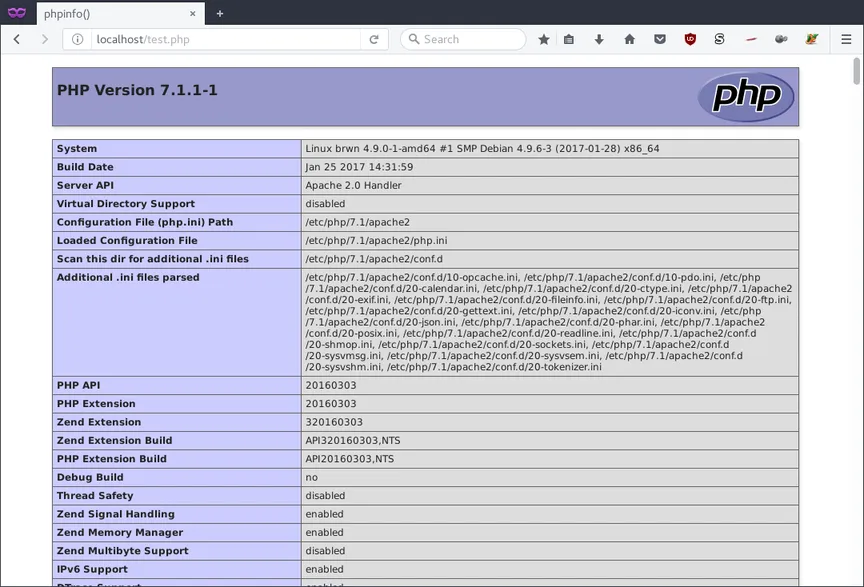
Task: Click the clipboard icon in the toolbar
Action: tap(569, 39)
